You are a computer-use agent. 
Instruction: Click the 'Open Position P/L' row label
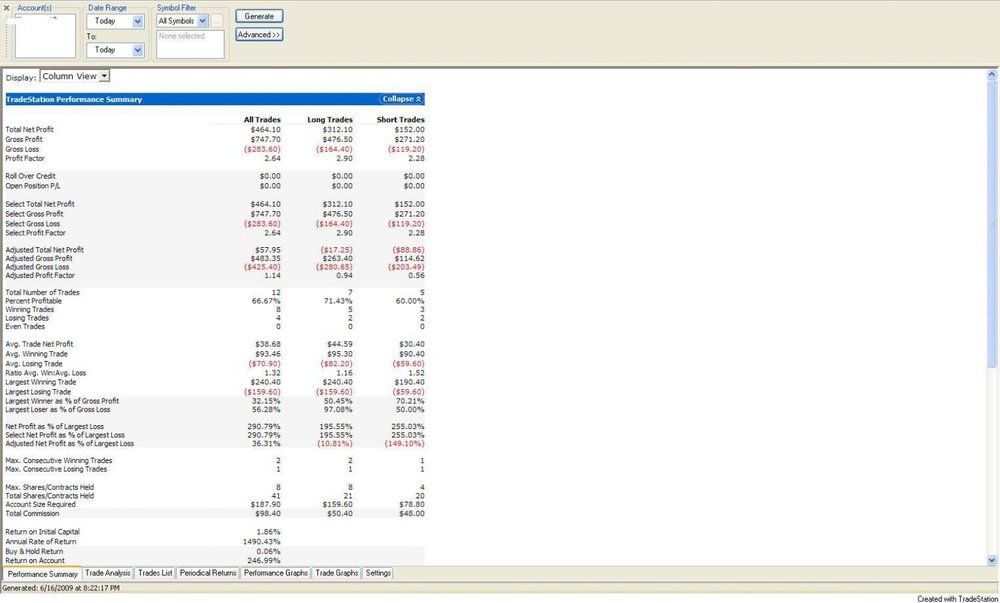33,186
